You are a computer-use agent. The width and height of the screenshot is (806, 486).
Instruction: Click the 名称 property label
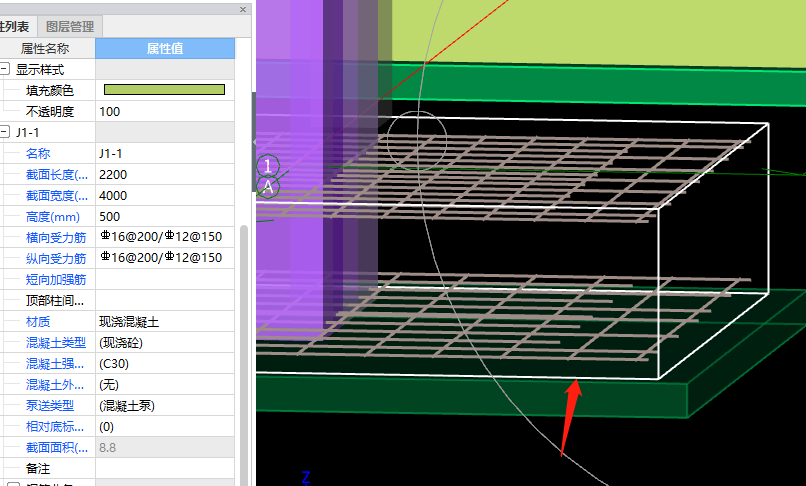pos(38,154)
